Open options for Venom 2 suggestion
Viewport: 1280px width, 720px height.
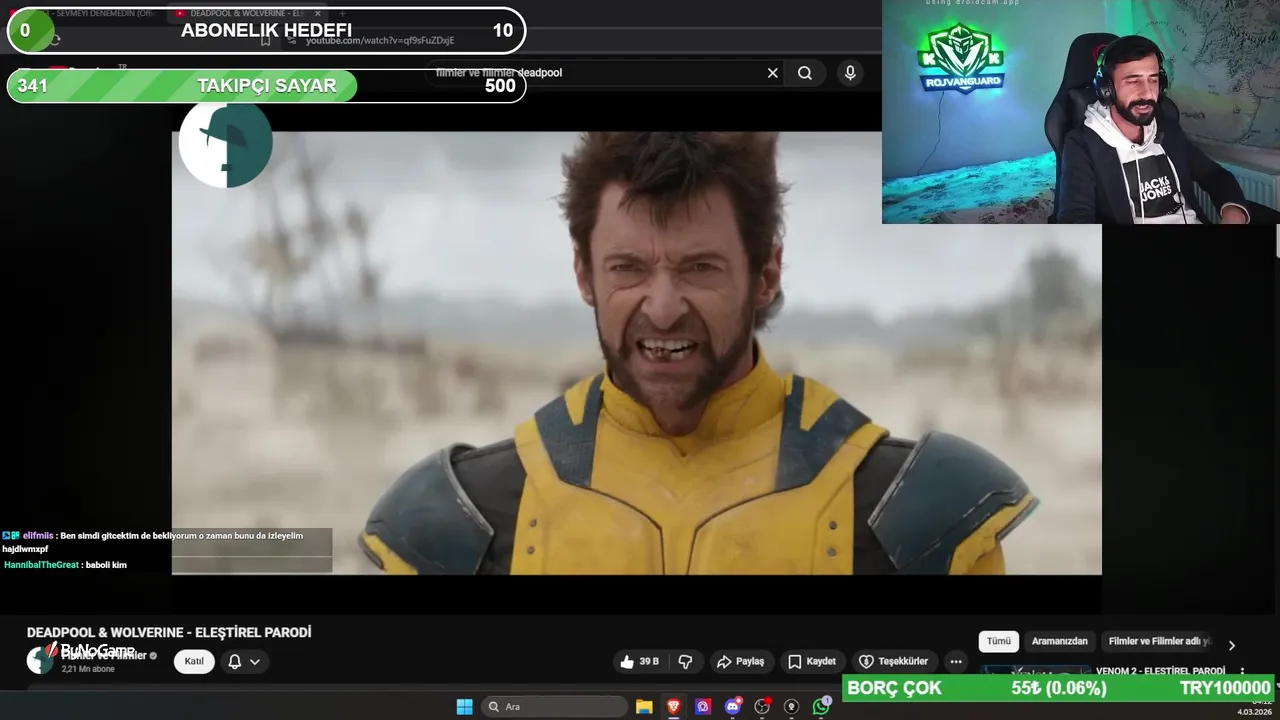[1242, 671]
